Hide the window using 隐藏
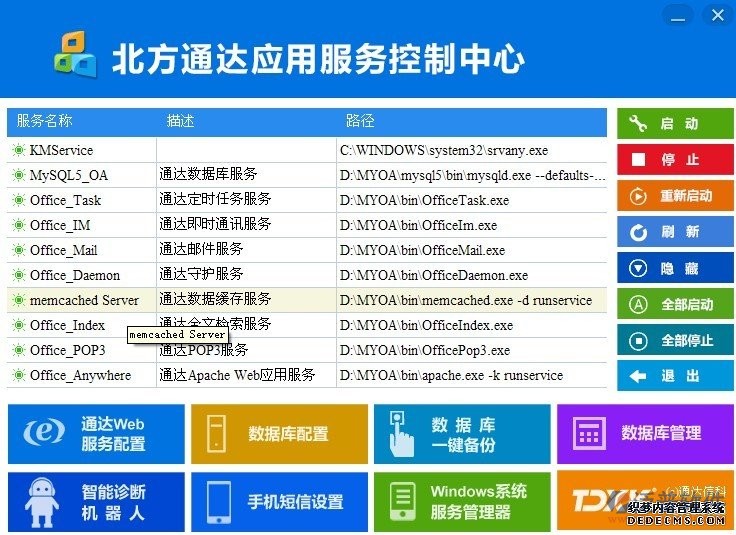Image resolution: width=736 pixels, height=535 pixels. pyautogui.click(x=675, y=268)
